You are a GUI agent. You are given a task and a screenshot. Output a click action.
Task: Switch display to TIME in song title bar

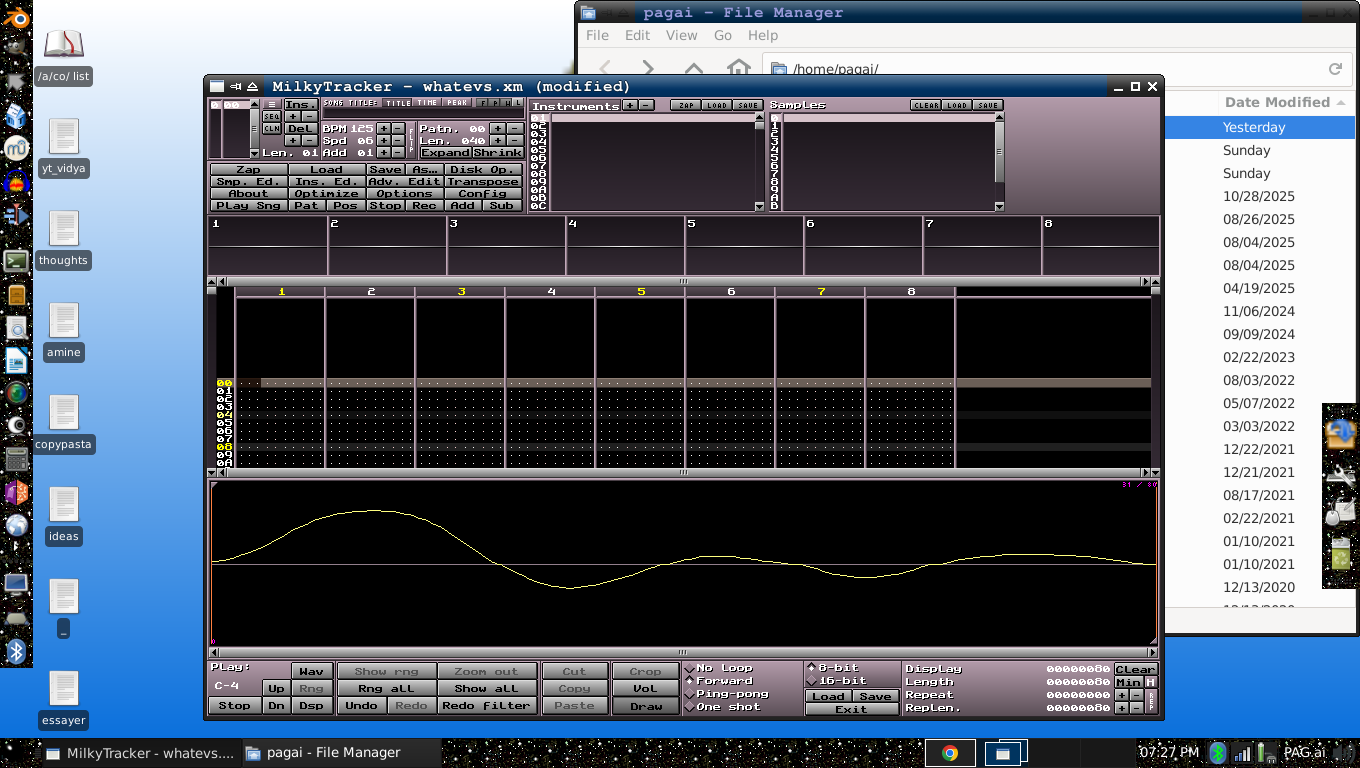pyautogui.click(x=427, y=103)
